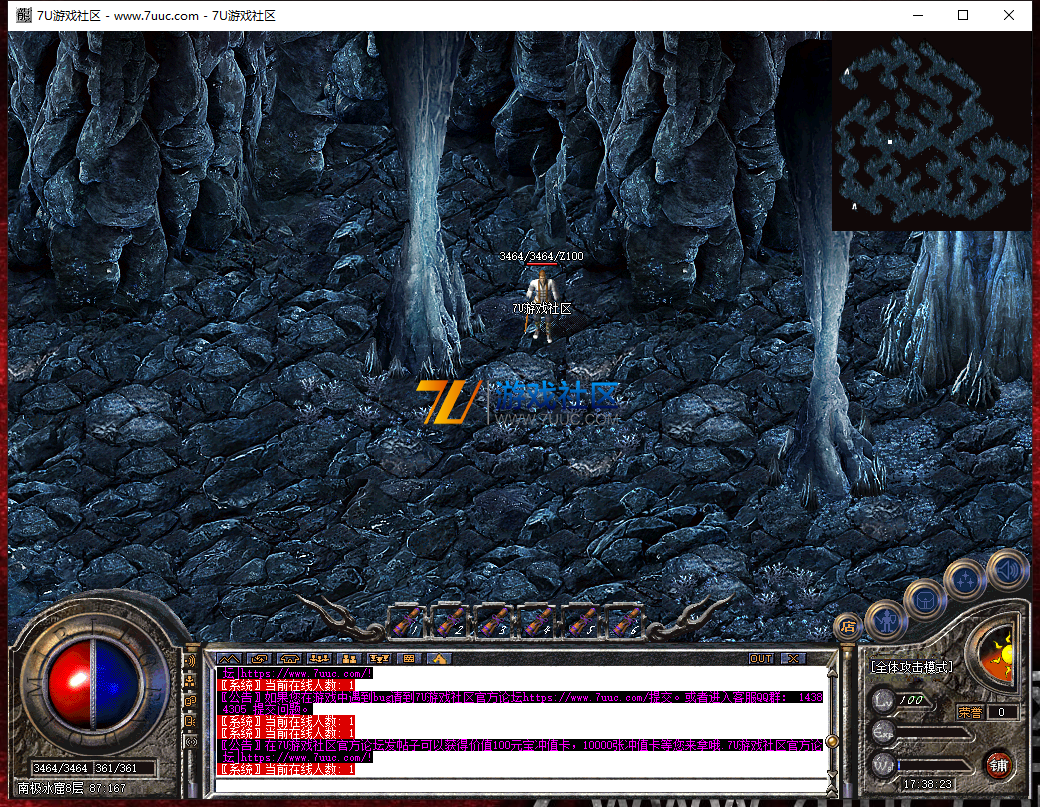The height and width of the screenshot is (807, 1040).
Task: Use the scroll item in belt slot 5
Action: coord(582,623)
